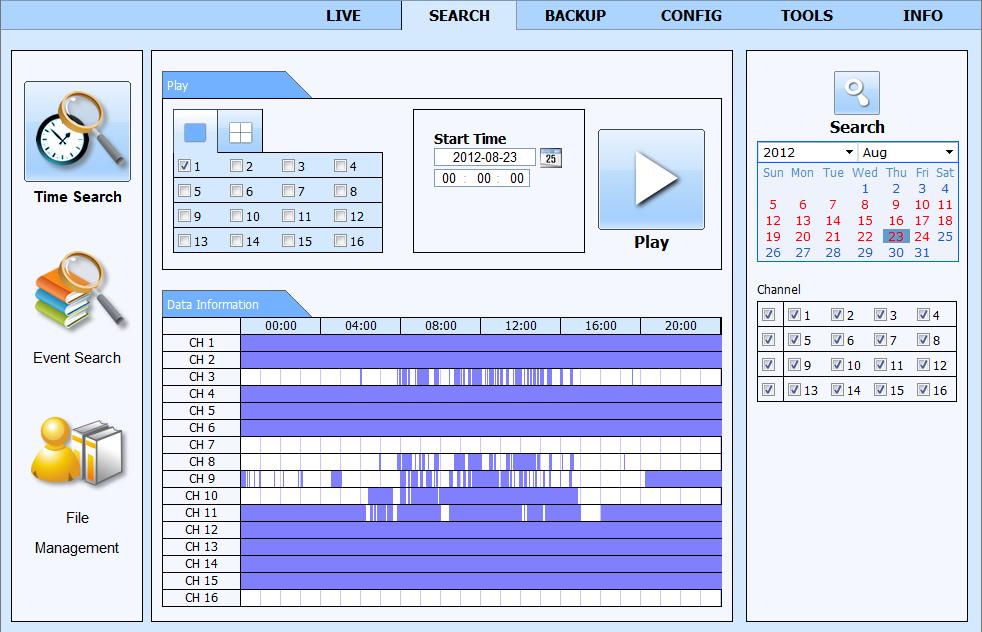Open the Start Time calendar picker icon
The height and width of the screenshot is (632, 982).
click(x=550, y=157)
